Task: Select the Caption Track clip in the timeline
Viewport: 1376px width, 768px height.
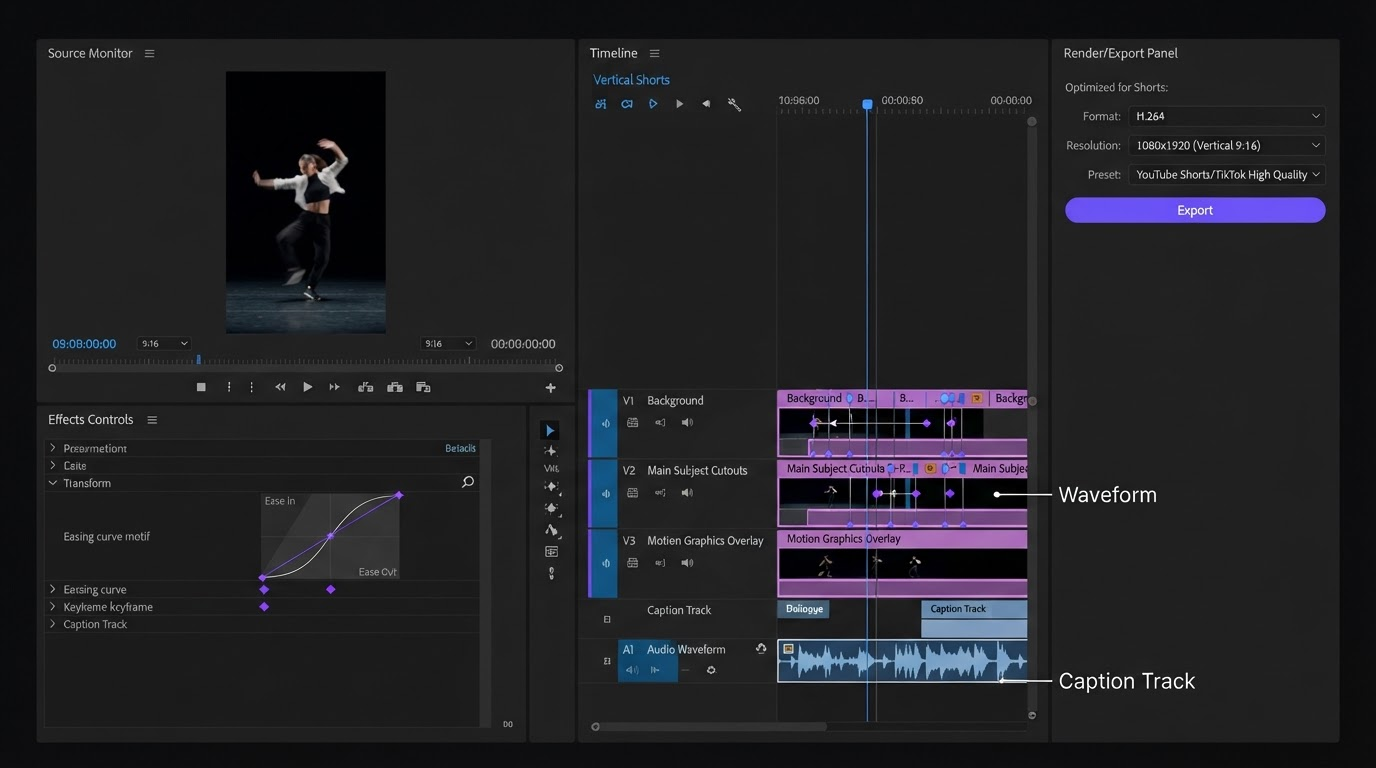Action: [x=974, y=619]
